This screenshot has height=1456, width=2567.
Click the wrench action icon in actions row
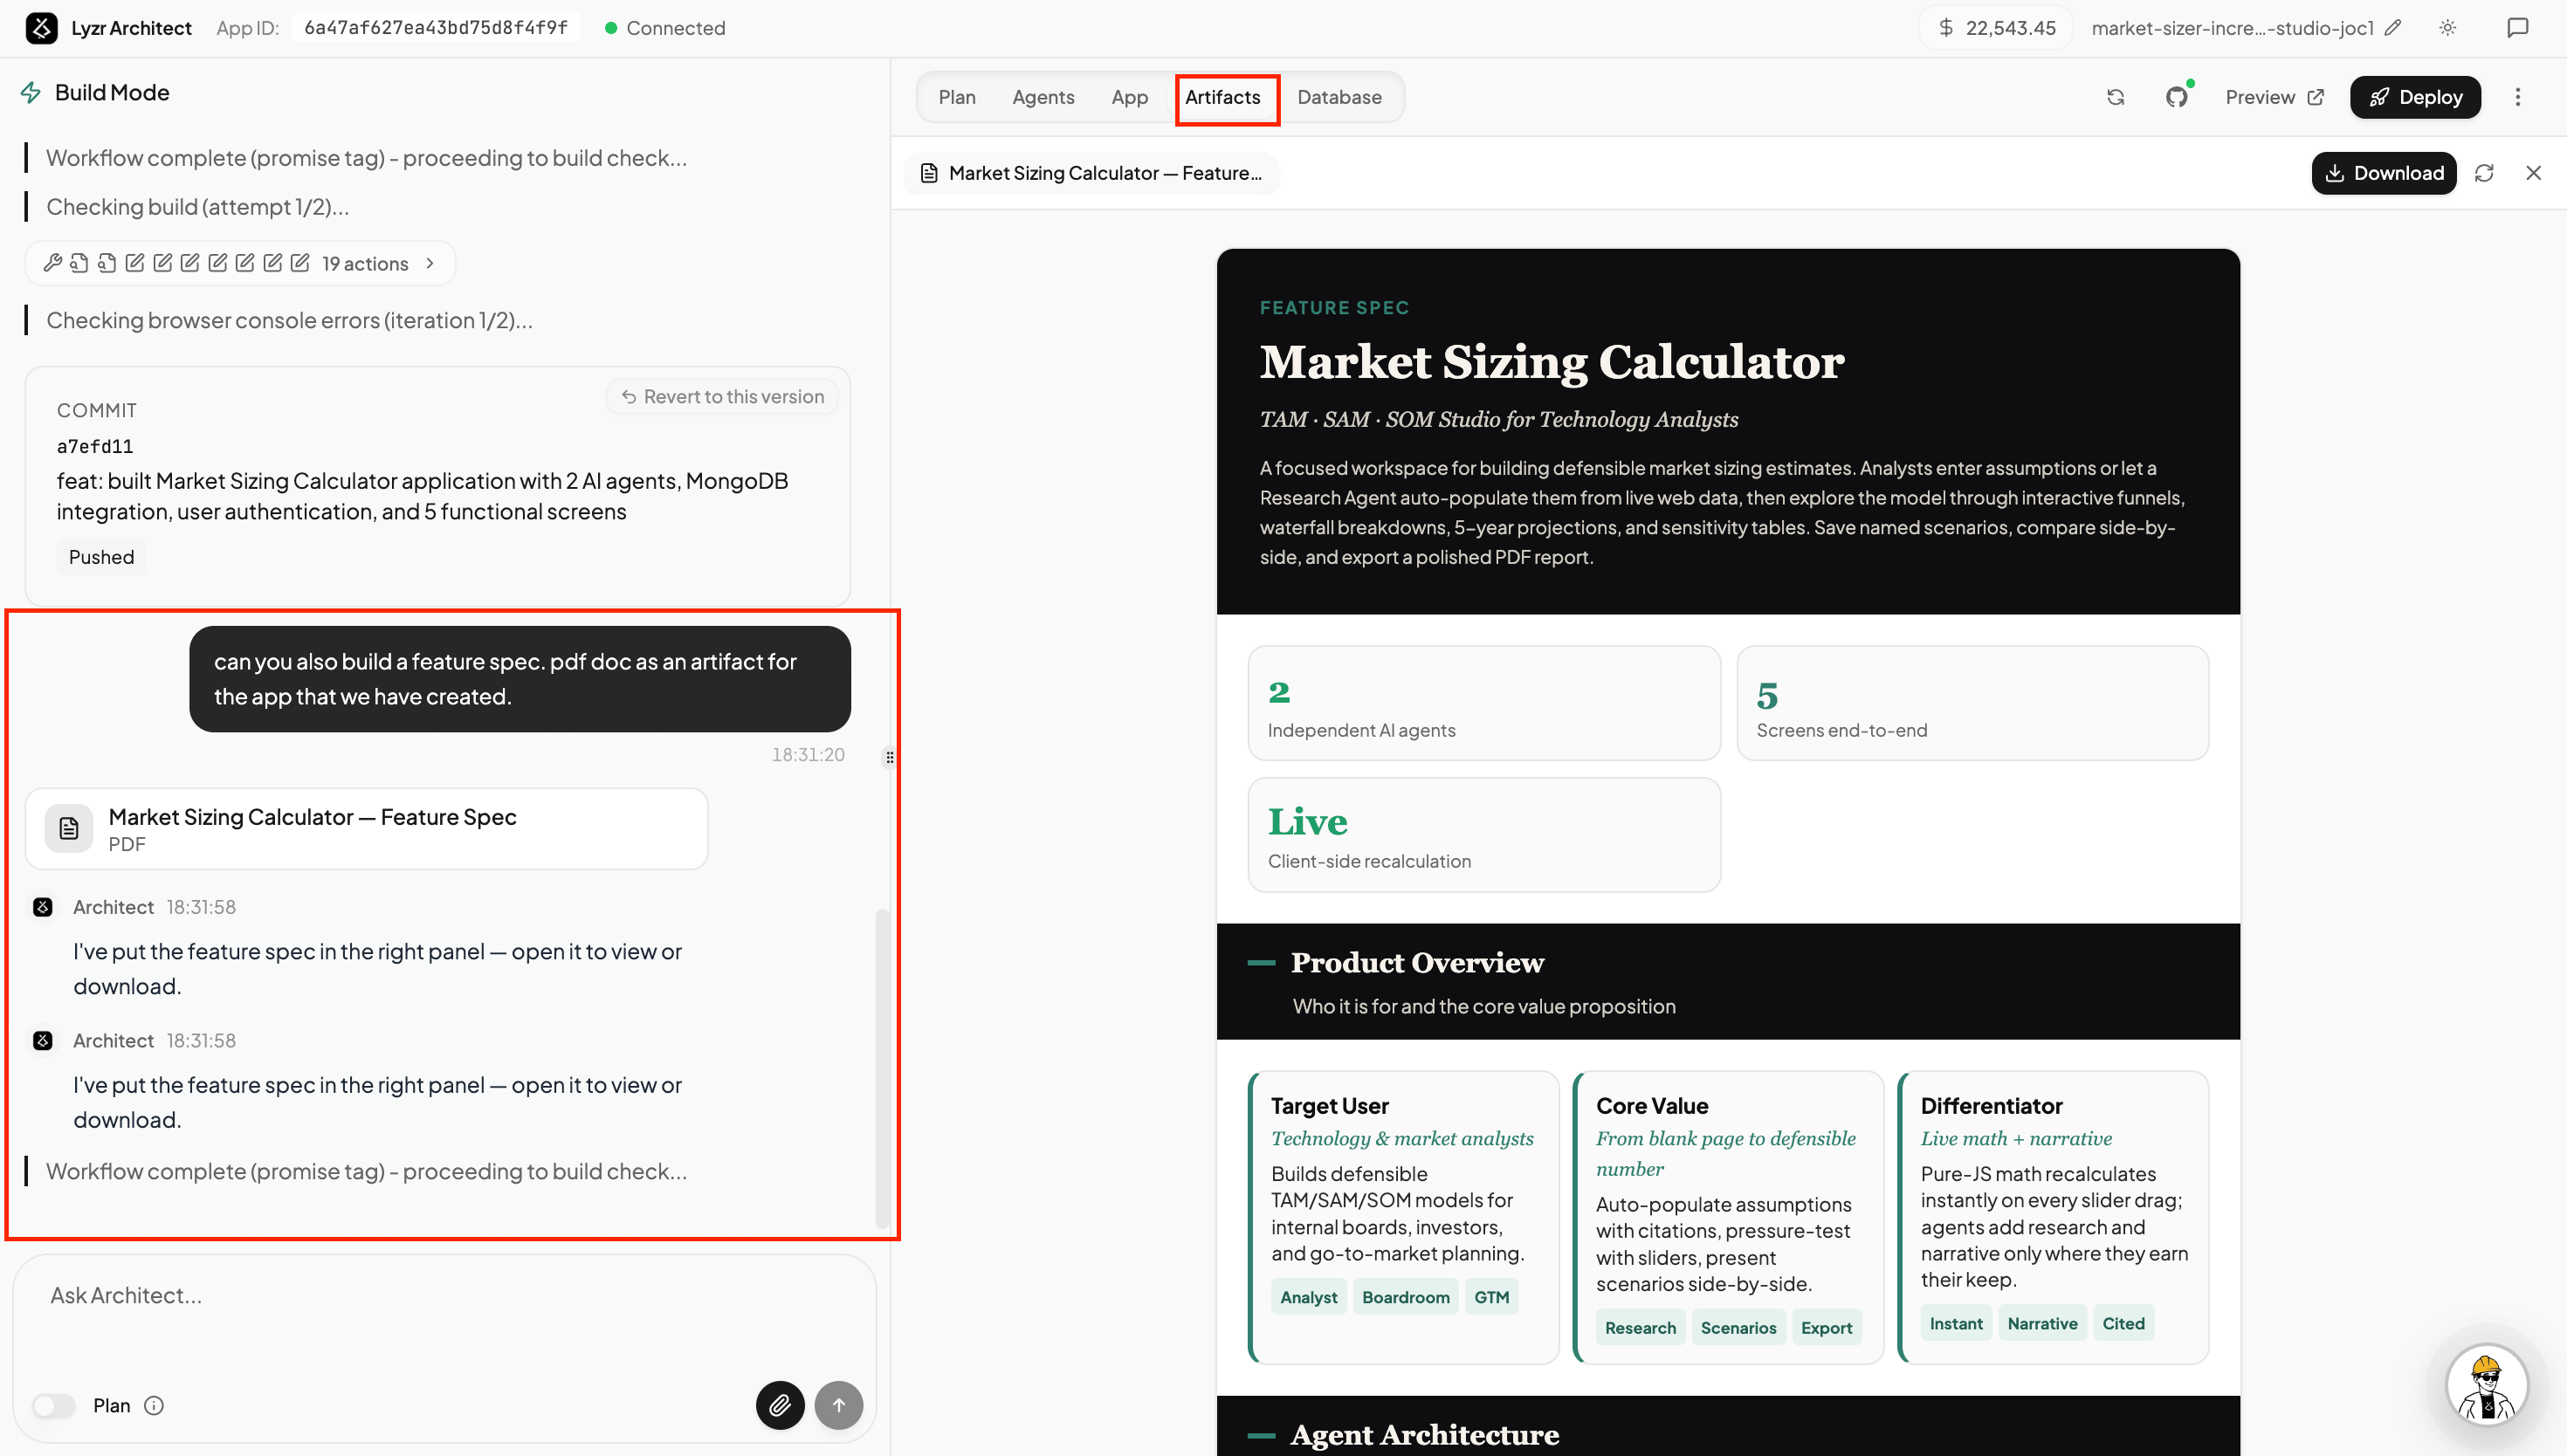click(x=52, y=263)
